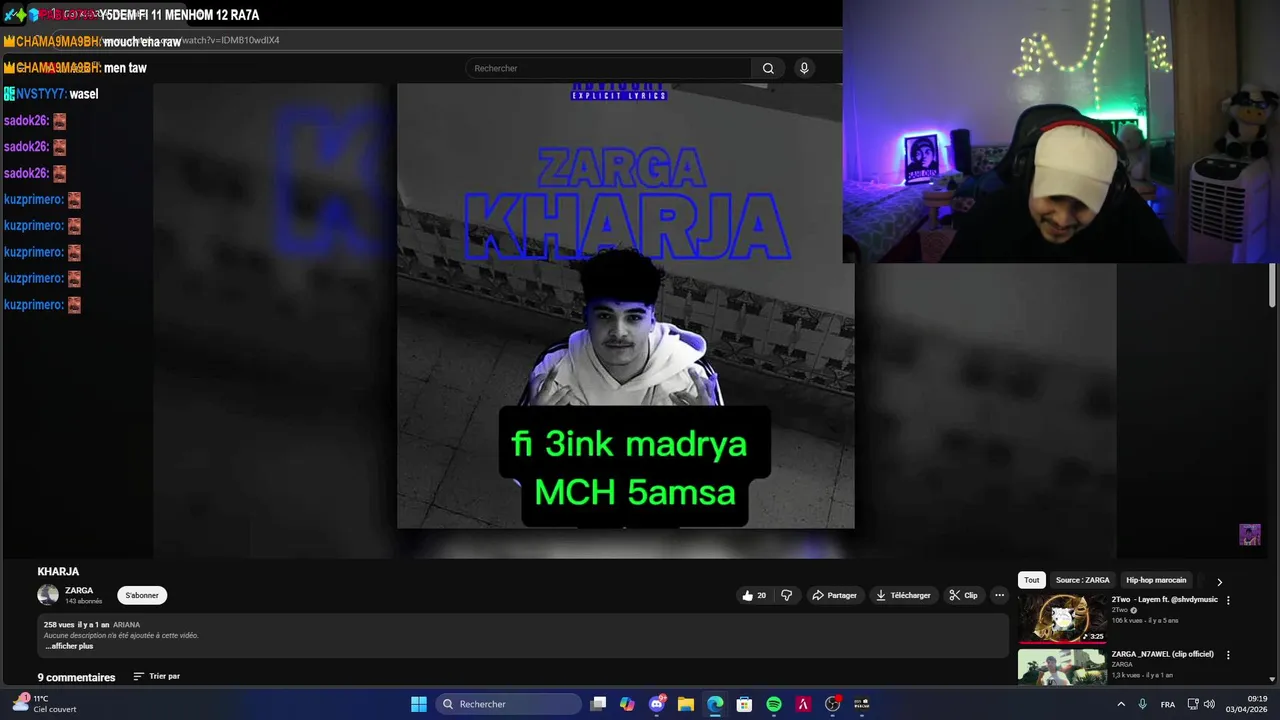Open the network status tray icon

pyautogui.click(x=1193, y=704)
